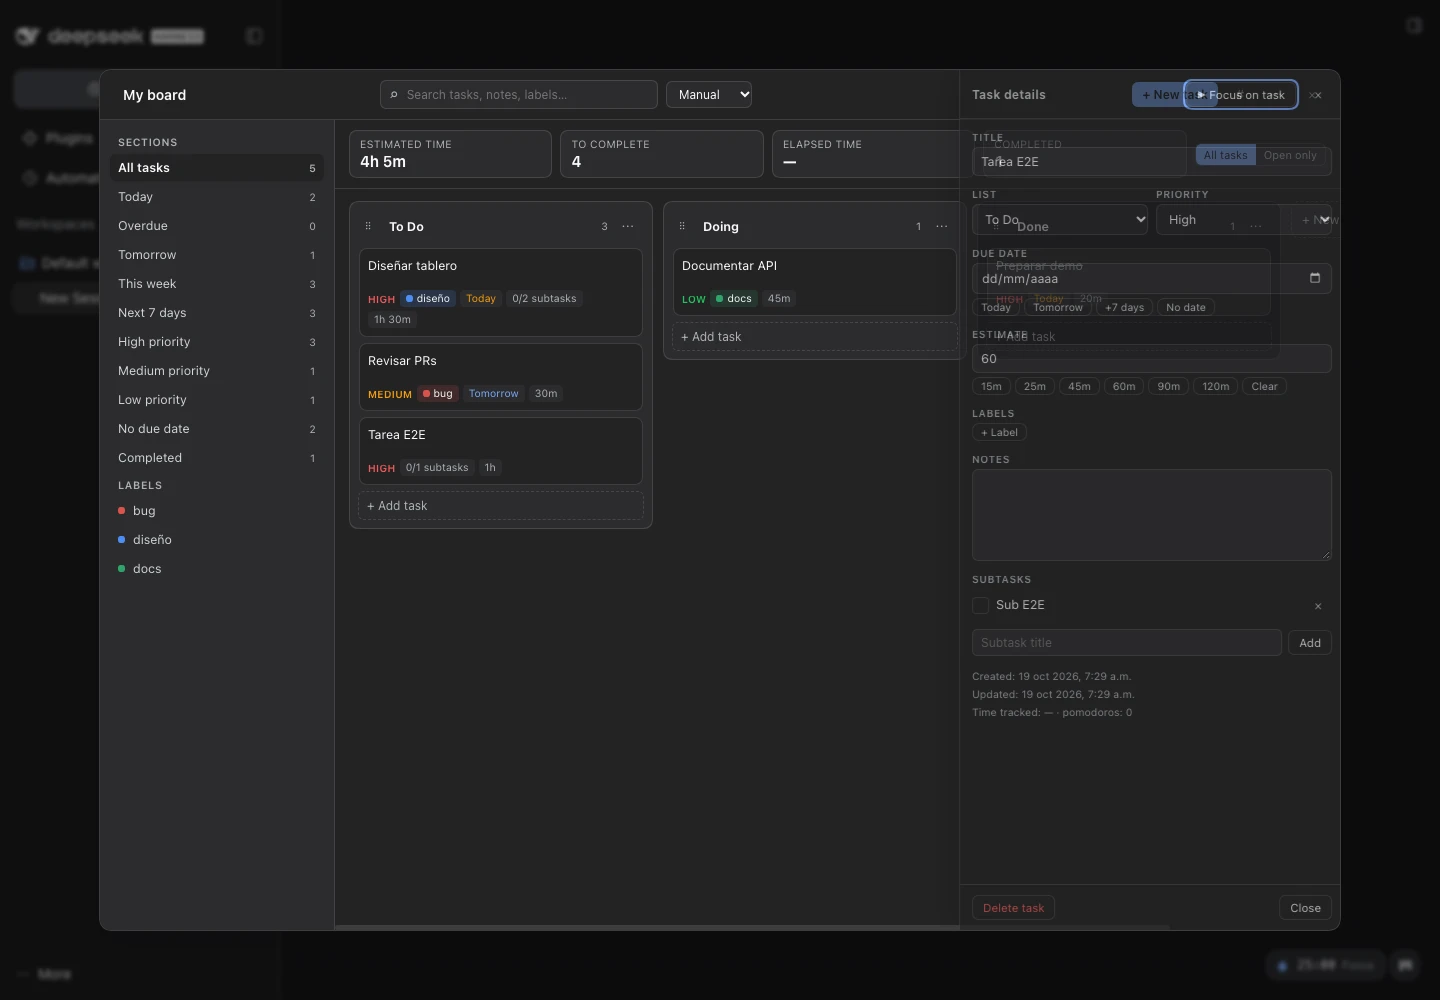Open the Revisar PRs card
Viewport: 1440px width, 1000px height.
click(x=501, y=377)
